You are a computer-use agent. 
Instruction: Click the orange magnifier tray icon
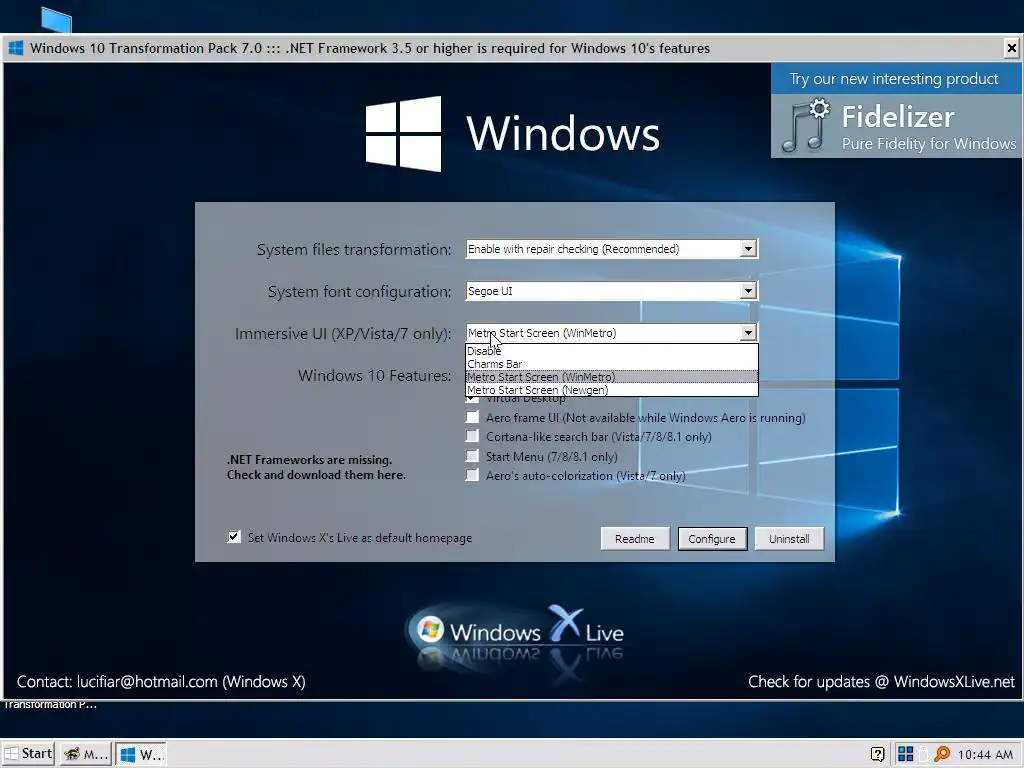(x=942, y=754)
